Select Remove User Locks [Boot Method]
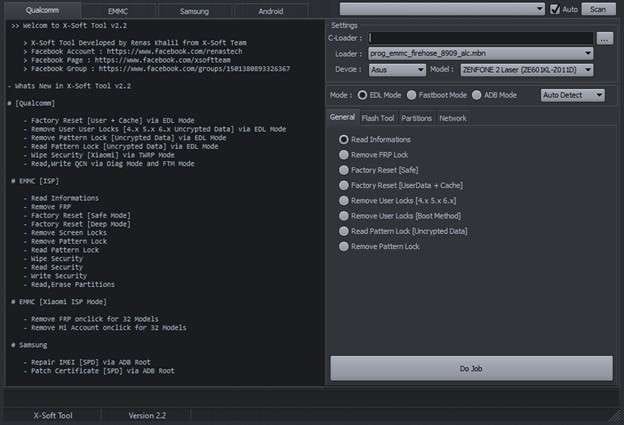The image size is (624, 425). (400, 216)
